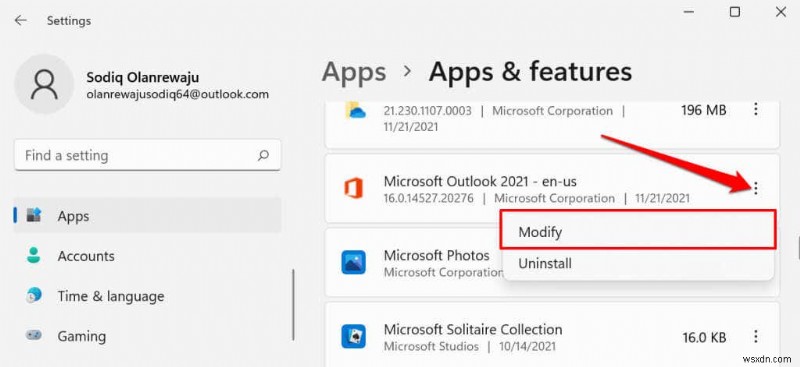Viewport: 800px width, 367px height.
Task: Click the Apps breadcrumb link
Action: coord(354,72)
